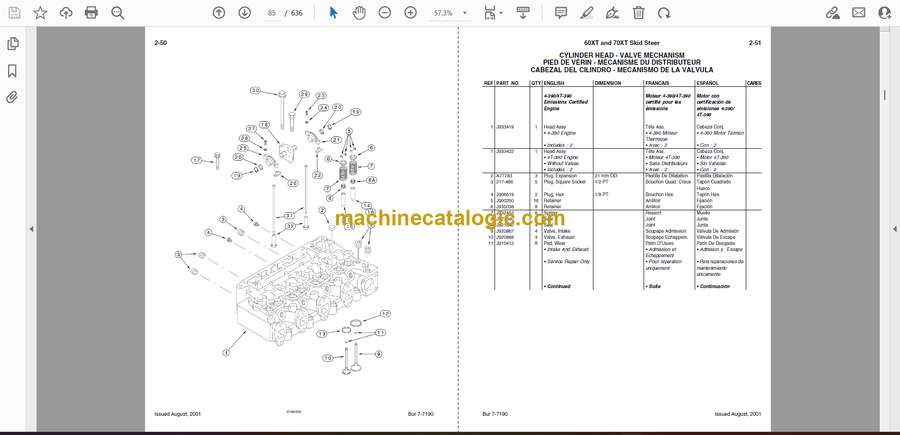Print the document
The width and height of the screenshot is (900, 435).
[x=91, y=13]
